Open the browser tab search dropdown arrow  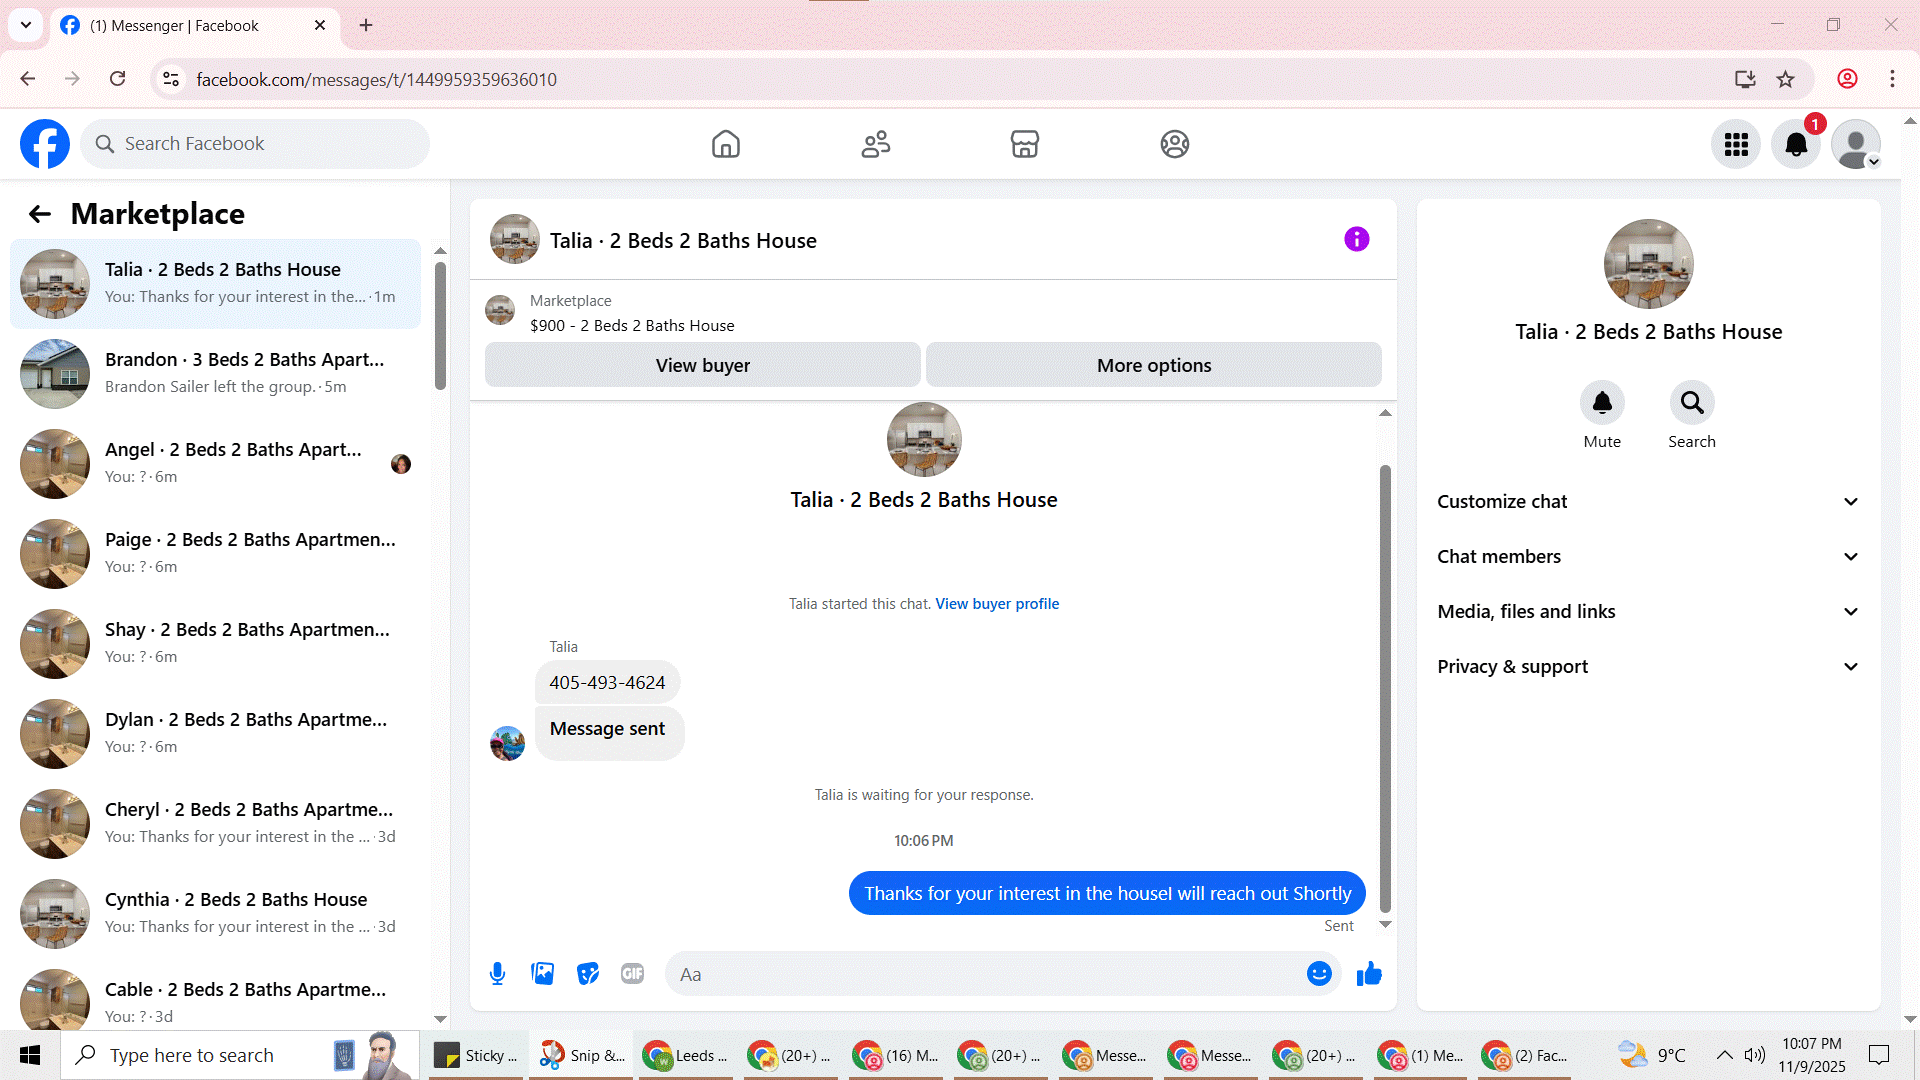tap(26, 25)
